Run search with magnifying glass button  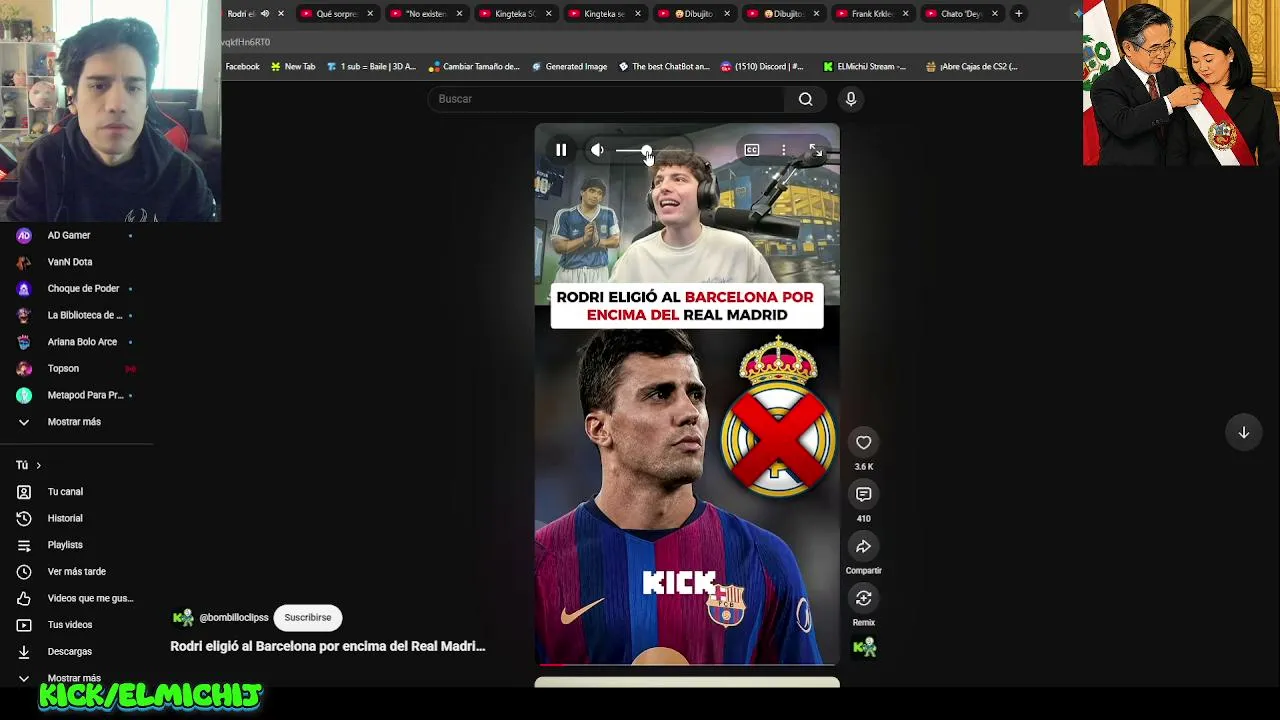coord(805,99)
